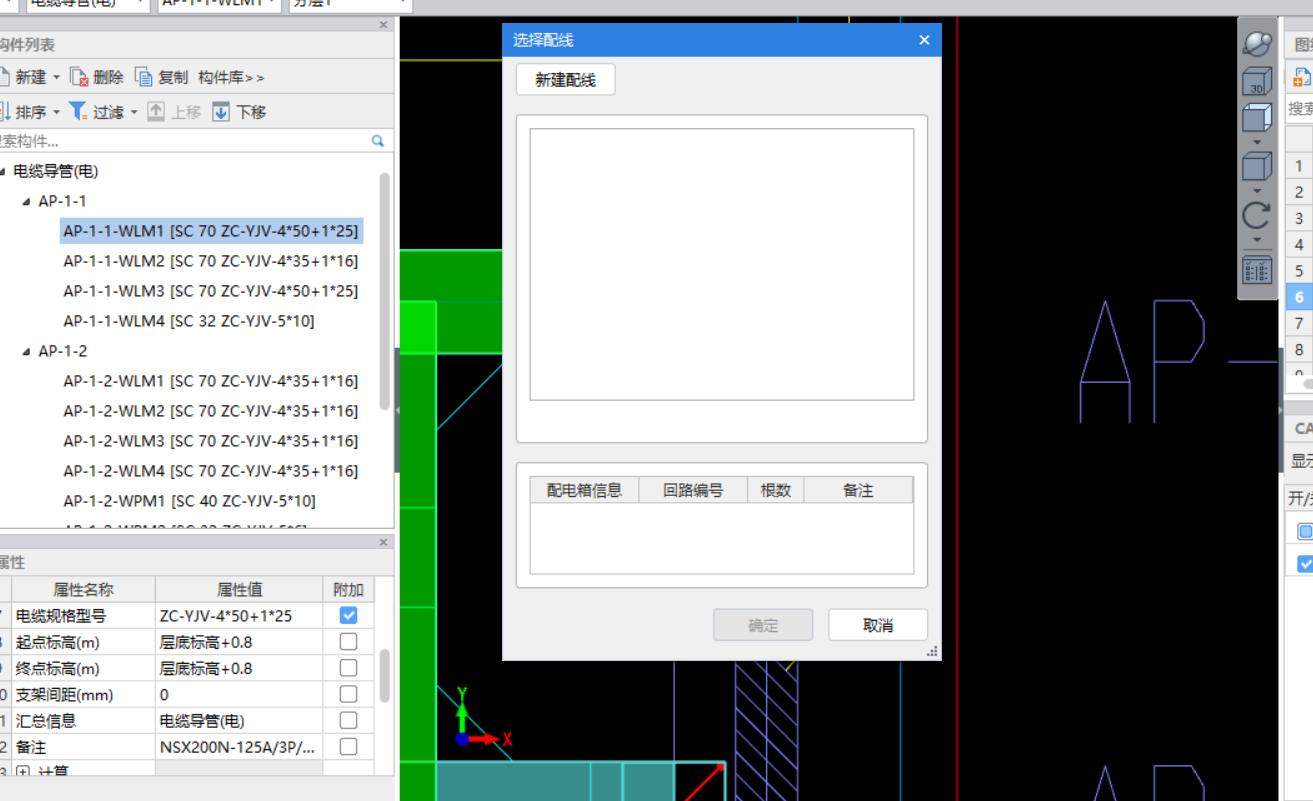
Task: Click the 配电箱信息 column header
Action: click(x=584, y=490)
